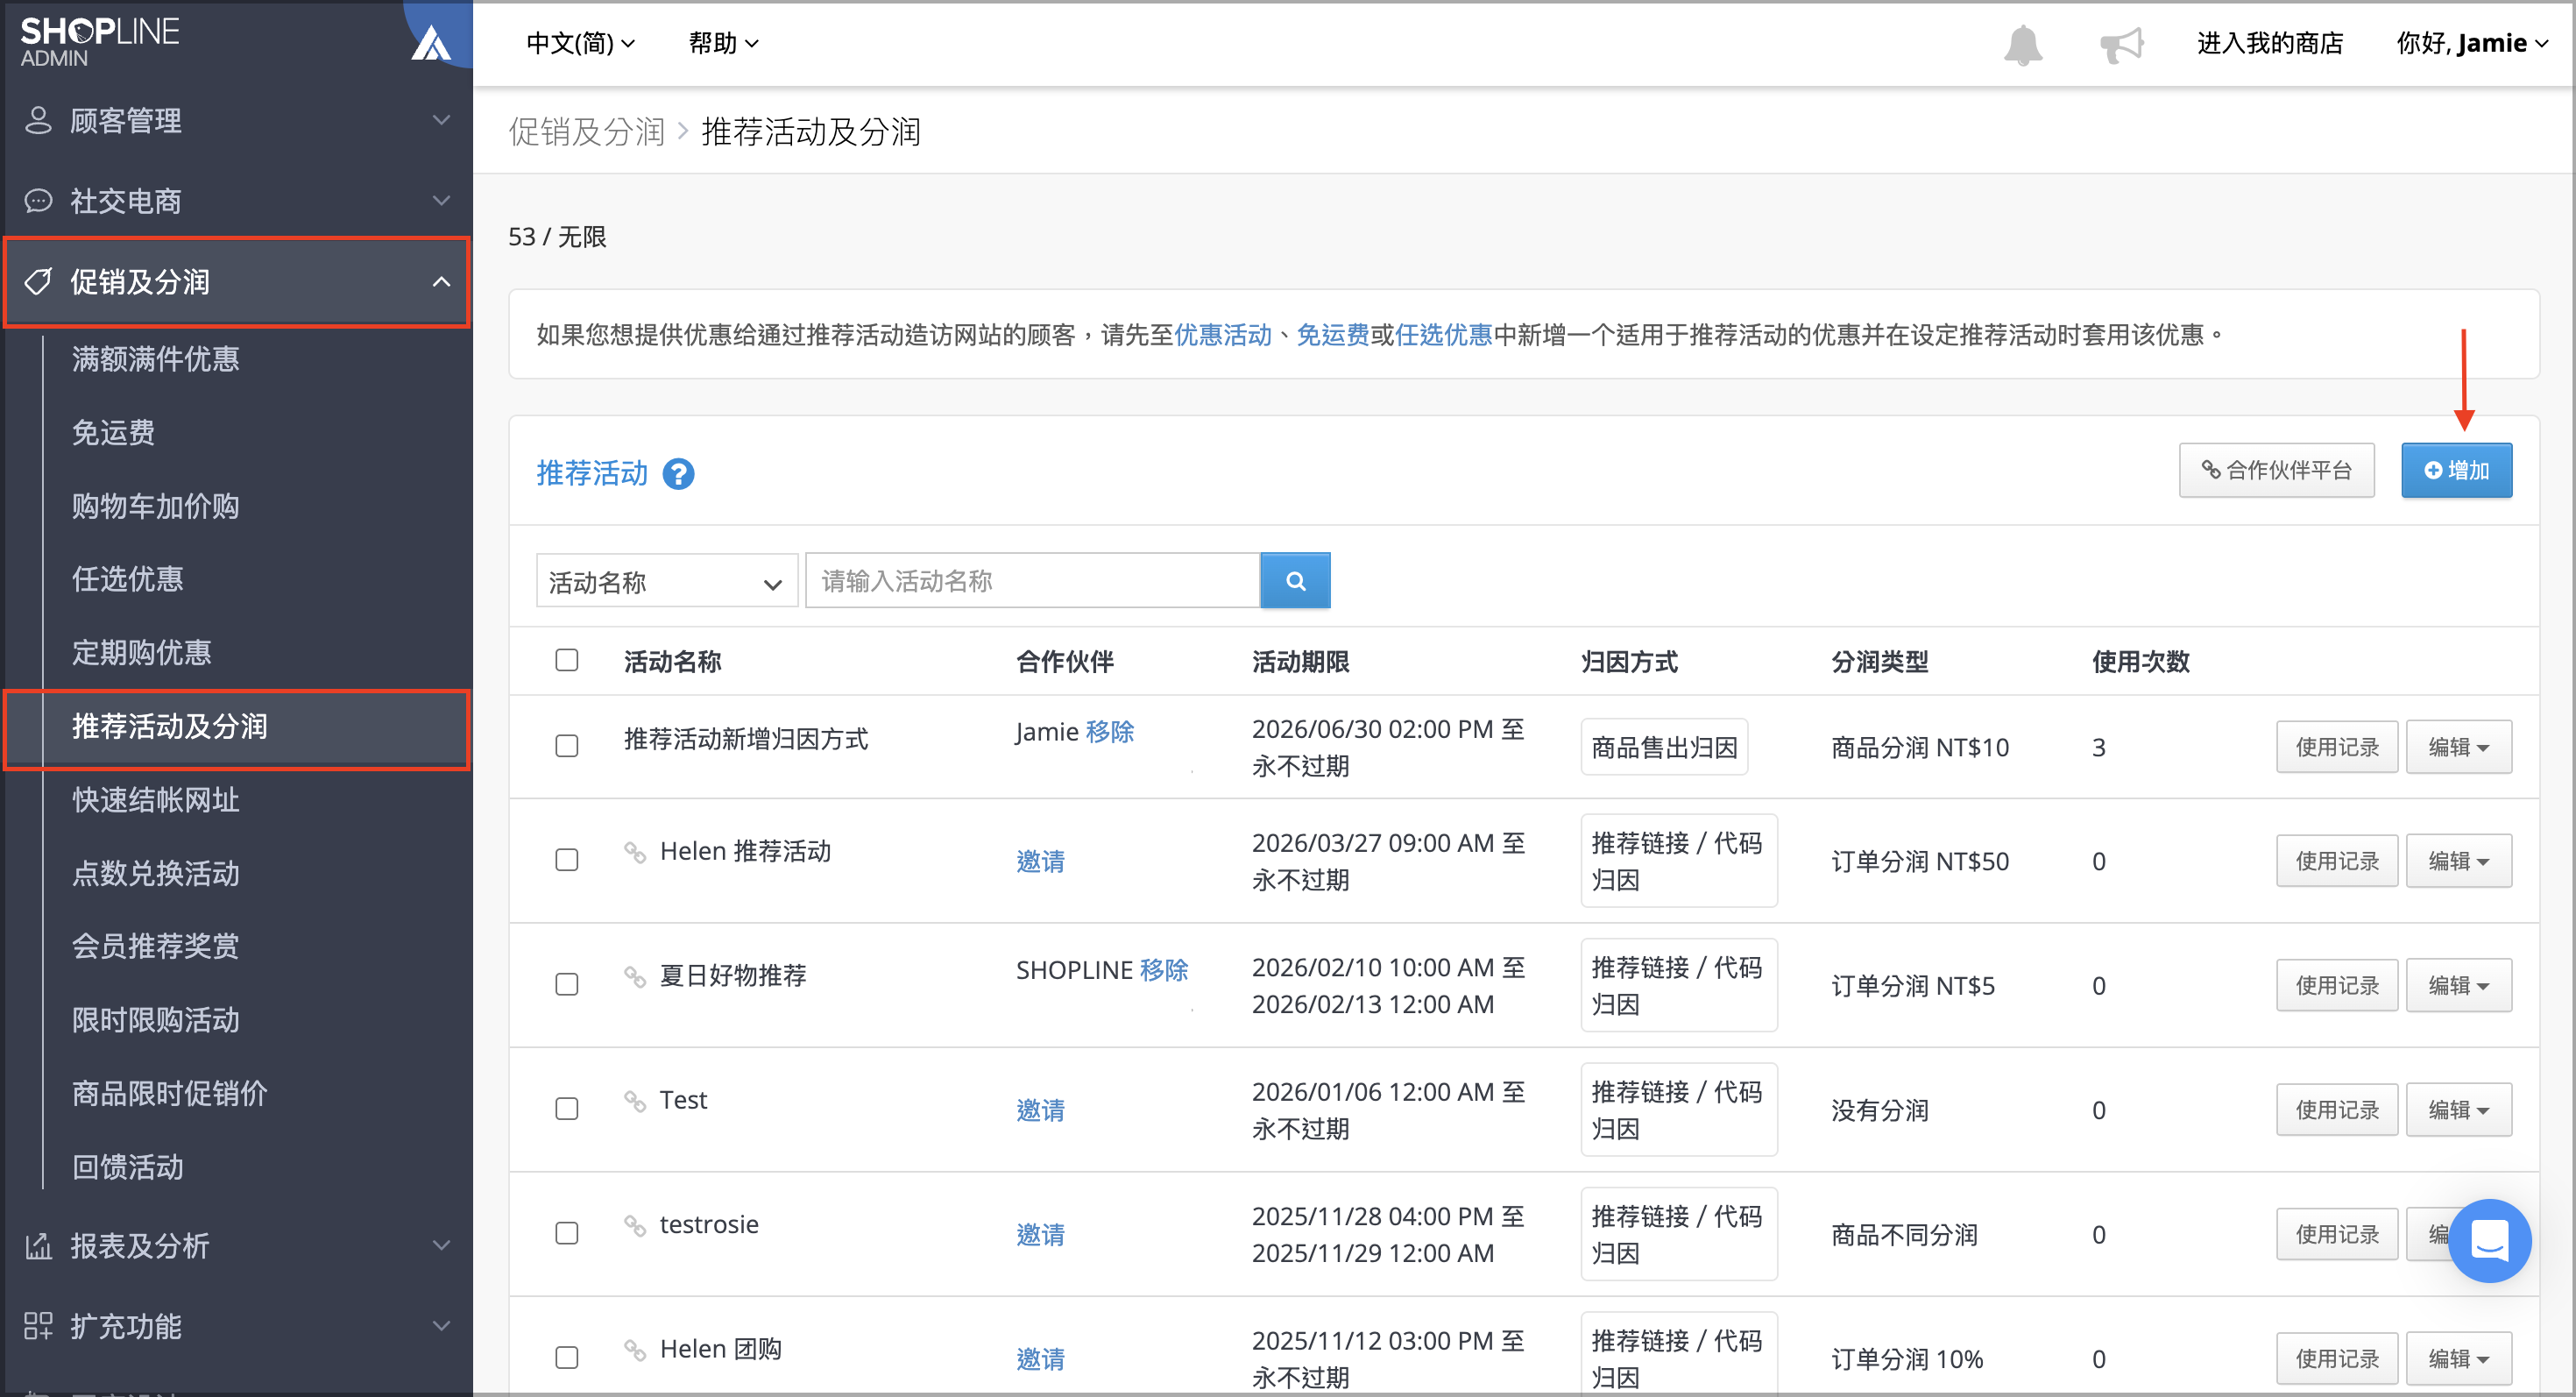Click the 顾客管理 person icon
Screen dimensions: 2576x1397
coord(38,120)
